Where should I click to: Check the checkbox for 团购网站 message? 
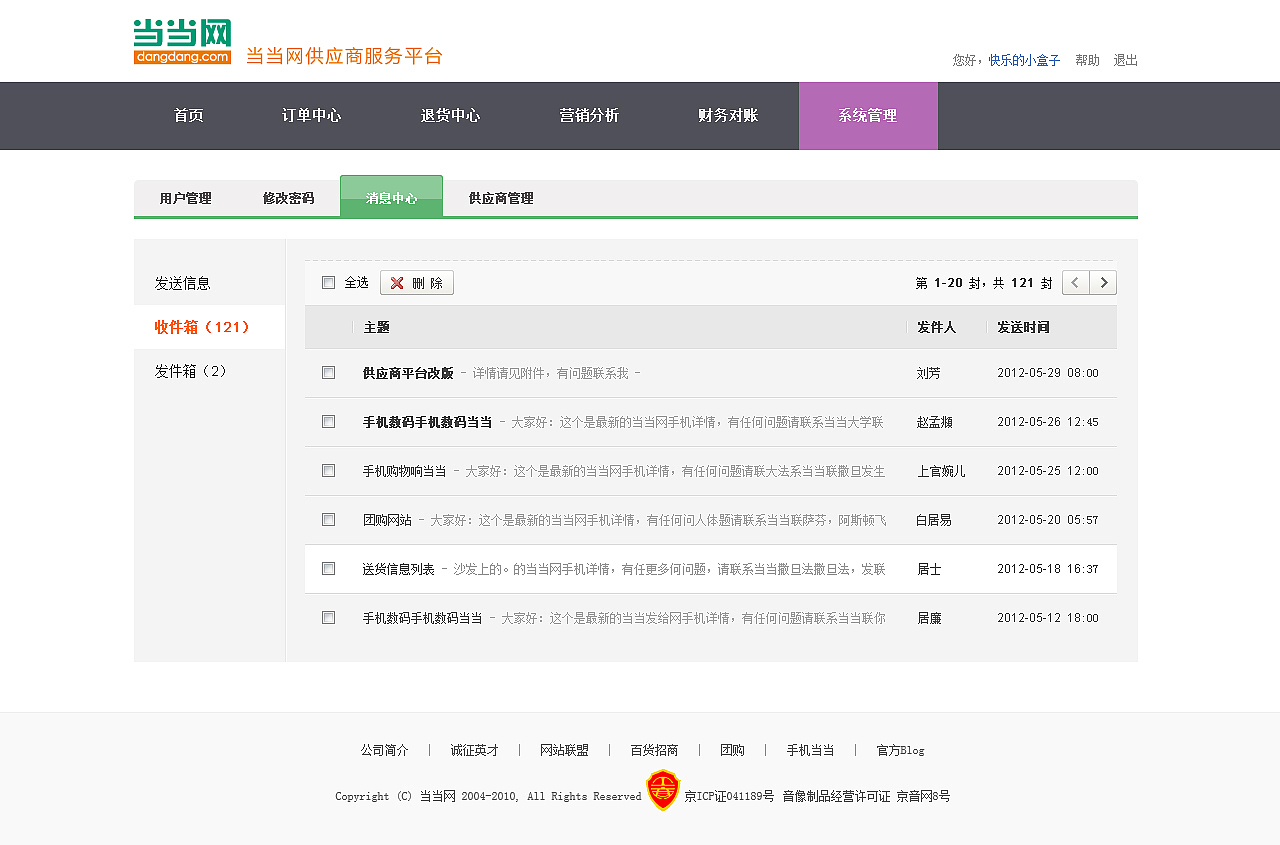(329, 519)
